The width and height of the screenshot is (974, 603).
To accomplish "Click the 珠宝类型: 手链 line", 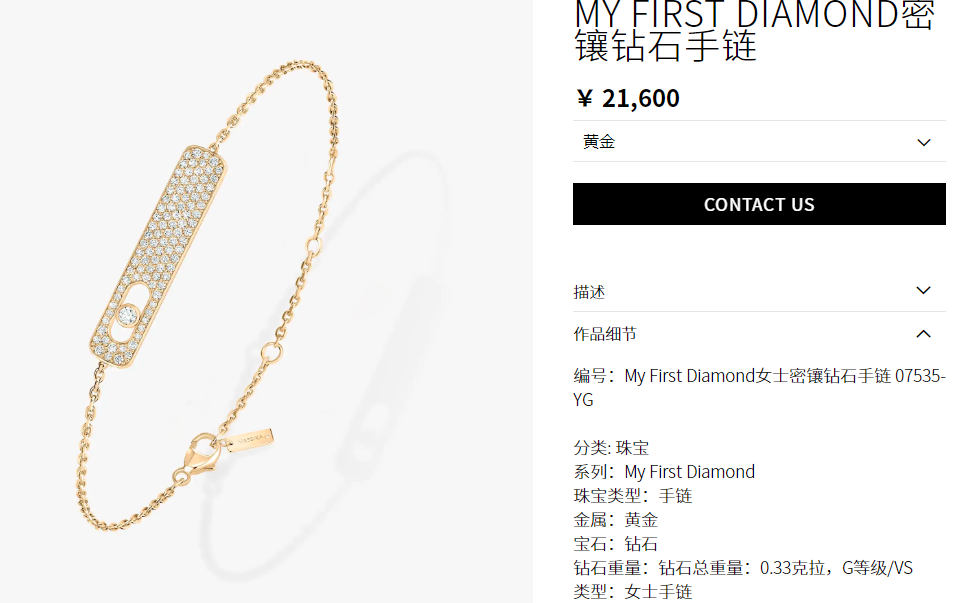I will click(x=632, y=496).
